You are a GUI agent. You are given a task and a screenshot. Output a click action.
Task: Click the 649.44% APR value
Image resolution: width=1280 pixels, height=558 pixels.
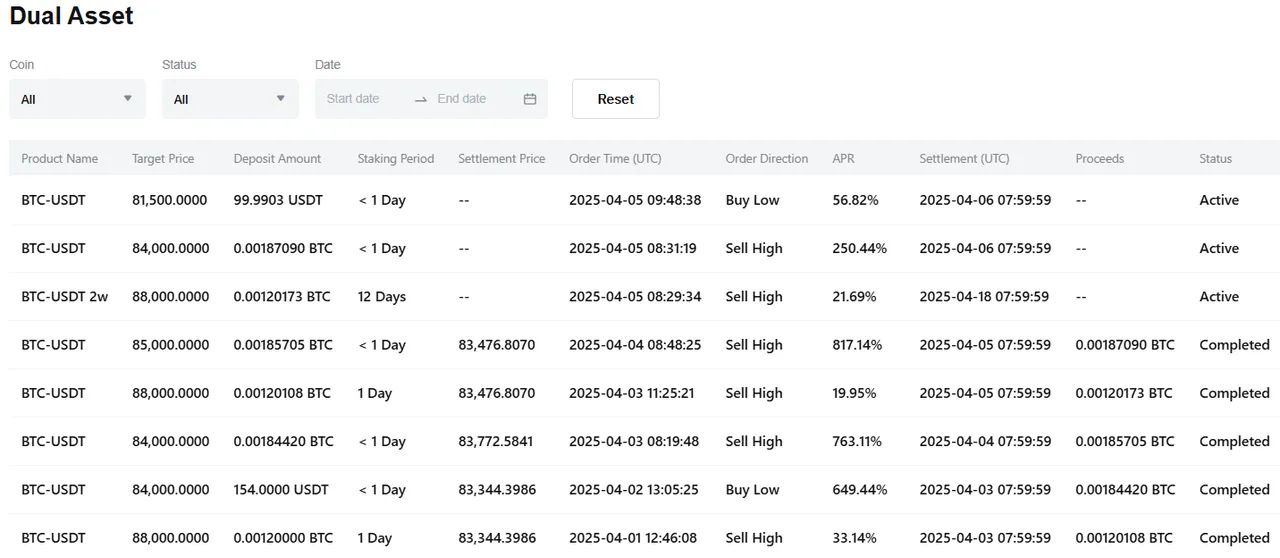[x=860, y=490]
